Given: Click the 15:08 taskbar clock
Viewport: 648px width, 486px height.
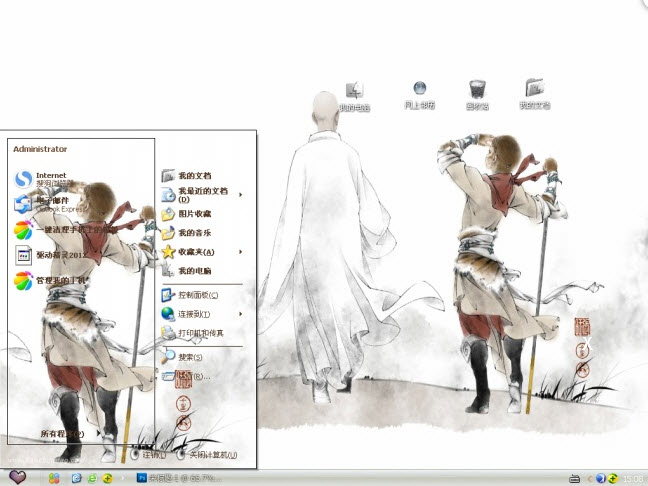Looking at the screenshot, I should coord(632,479).
